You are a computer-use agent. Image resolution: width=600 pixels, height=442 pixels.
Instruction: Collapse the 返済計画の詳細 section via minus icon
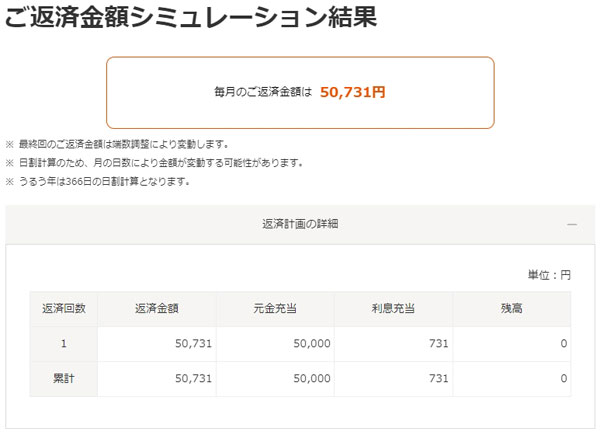tap(572, 225)
